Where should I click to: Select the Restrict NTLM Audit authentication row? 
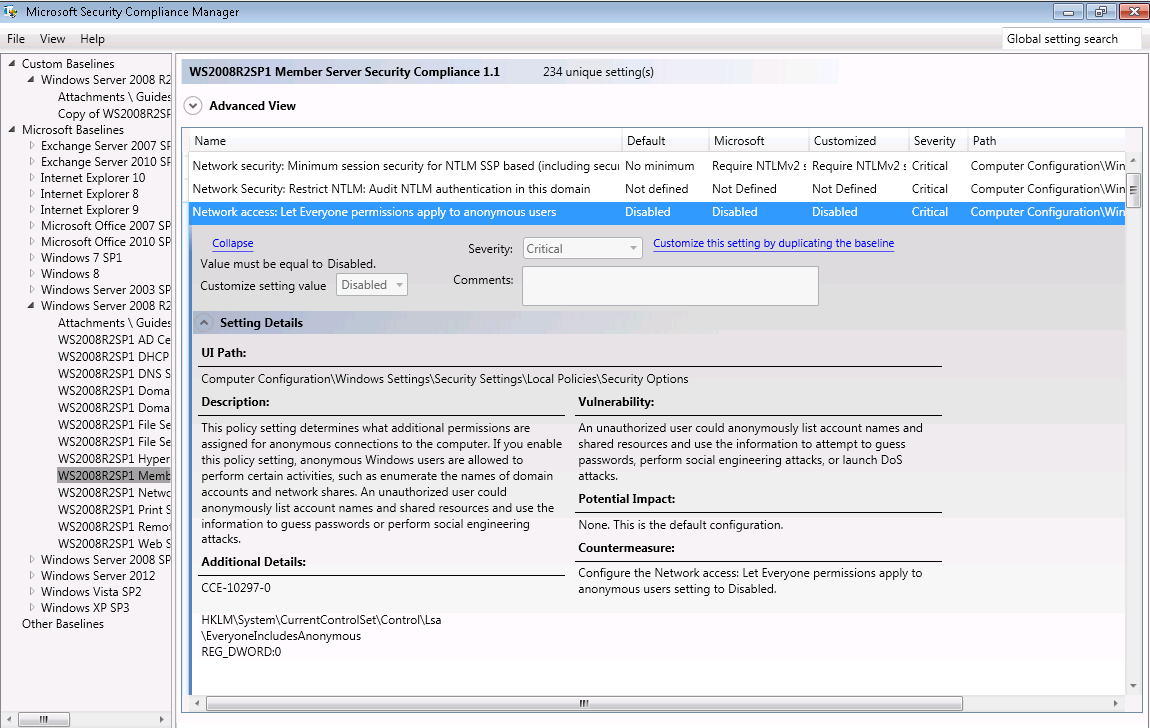coord(657,188)
